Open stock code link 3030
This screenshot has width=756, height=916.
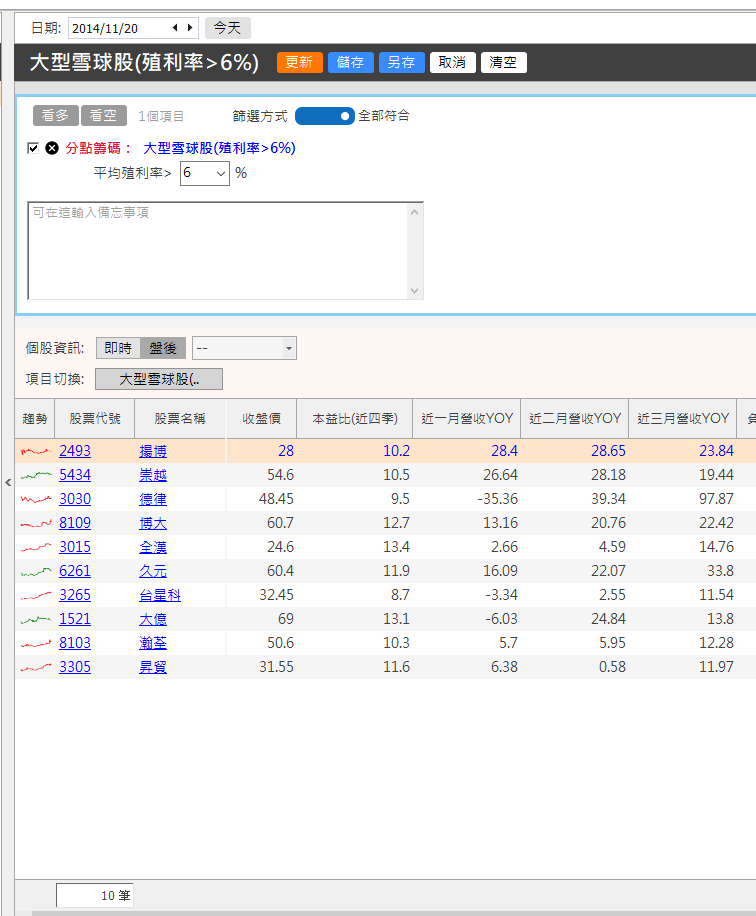click(75, 499)
